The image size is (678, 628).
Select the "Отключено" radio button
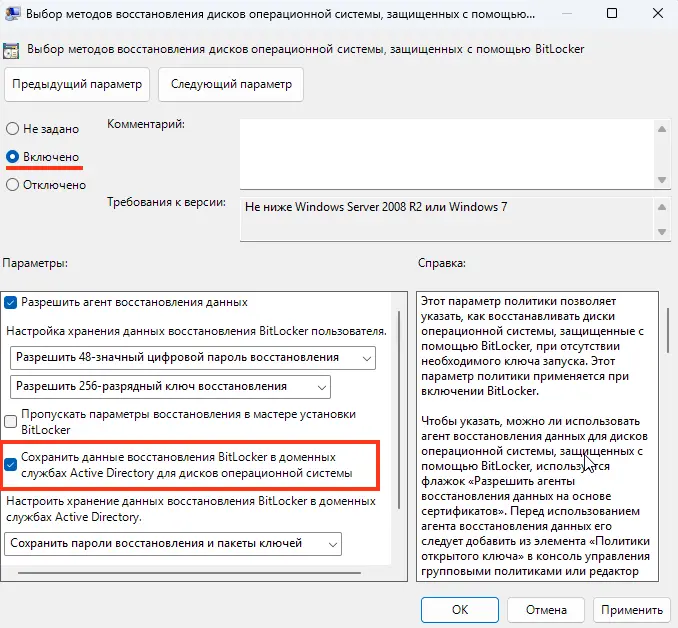[x=12, y=185]
